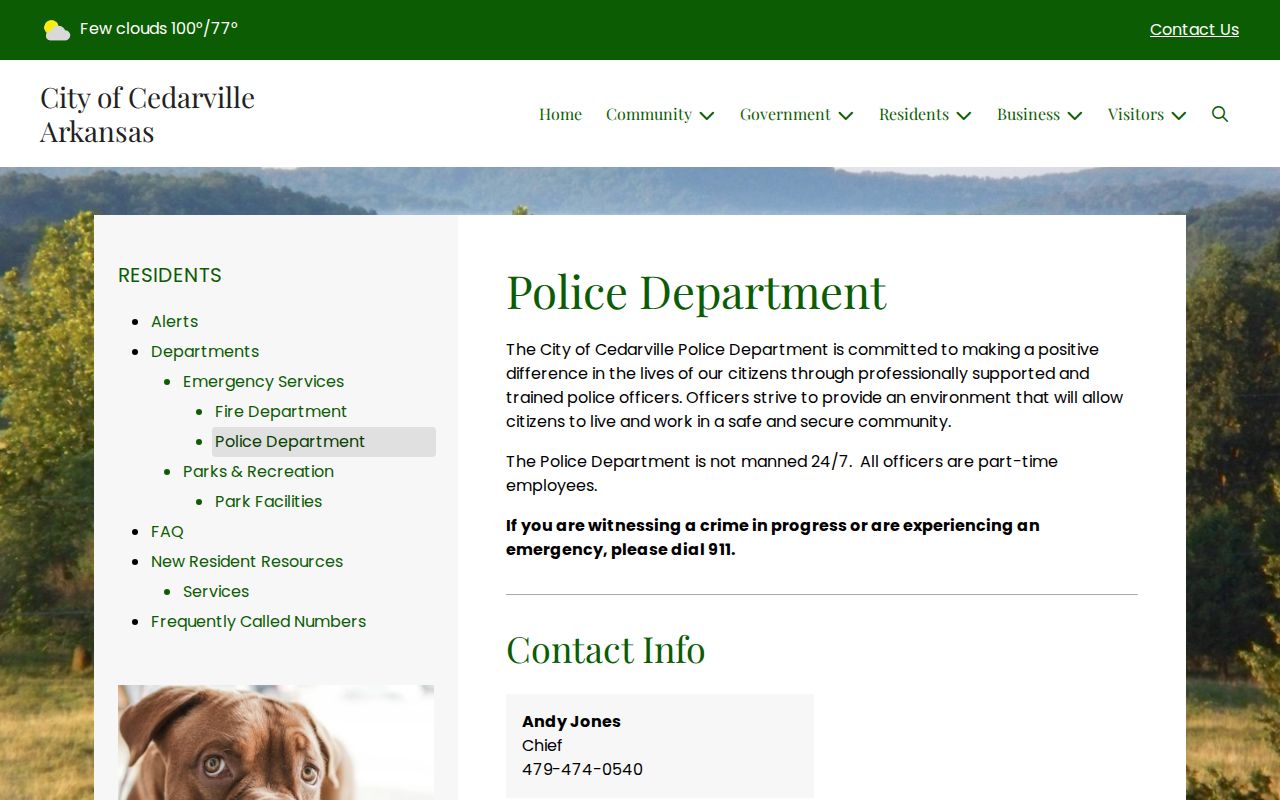Expand the Residents menu chevron
Viewport: 1280px width, 800px height.
tap(964, 115)
